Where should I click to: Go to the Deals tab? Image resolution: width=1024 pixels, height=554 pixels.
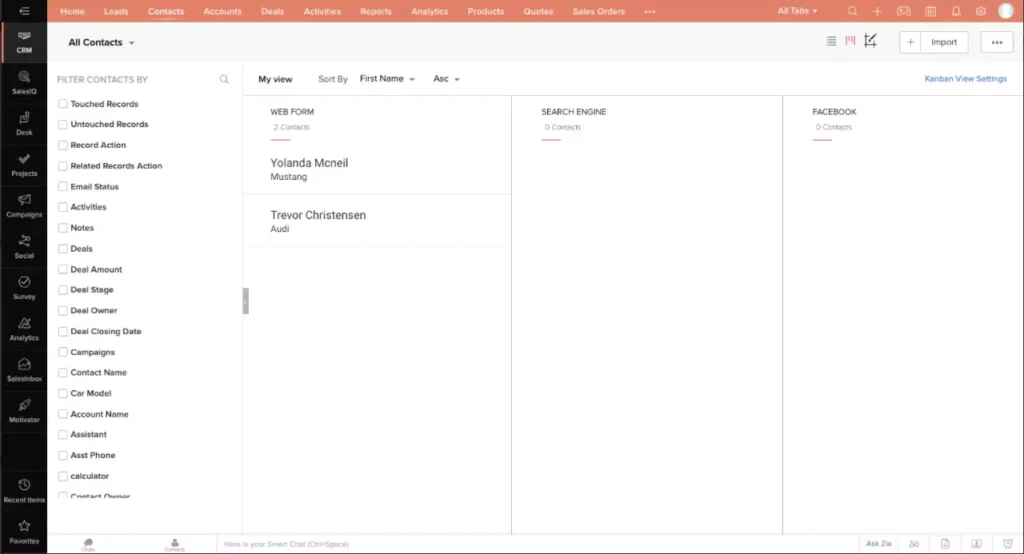click(x=272, y=11)
